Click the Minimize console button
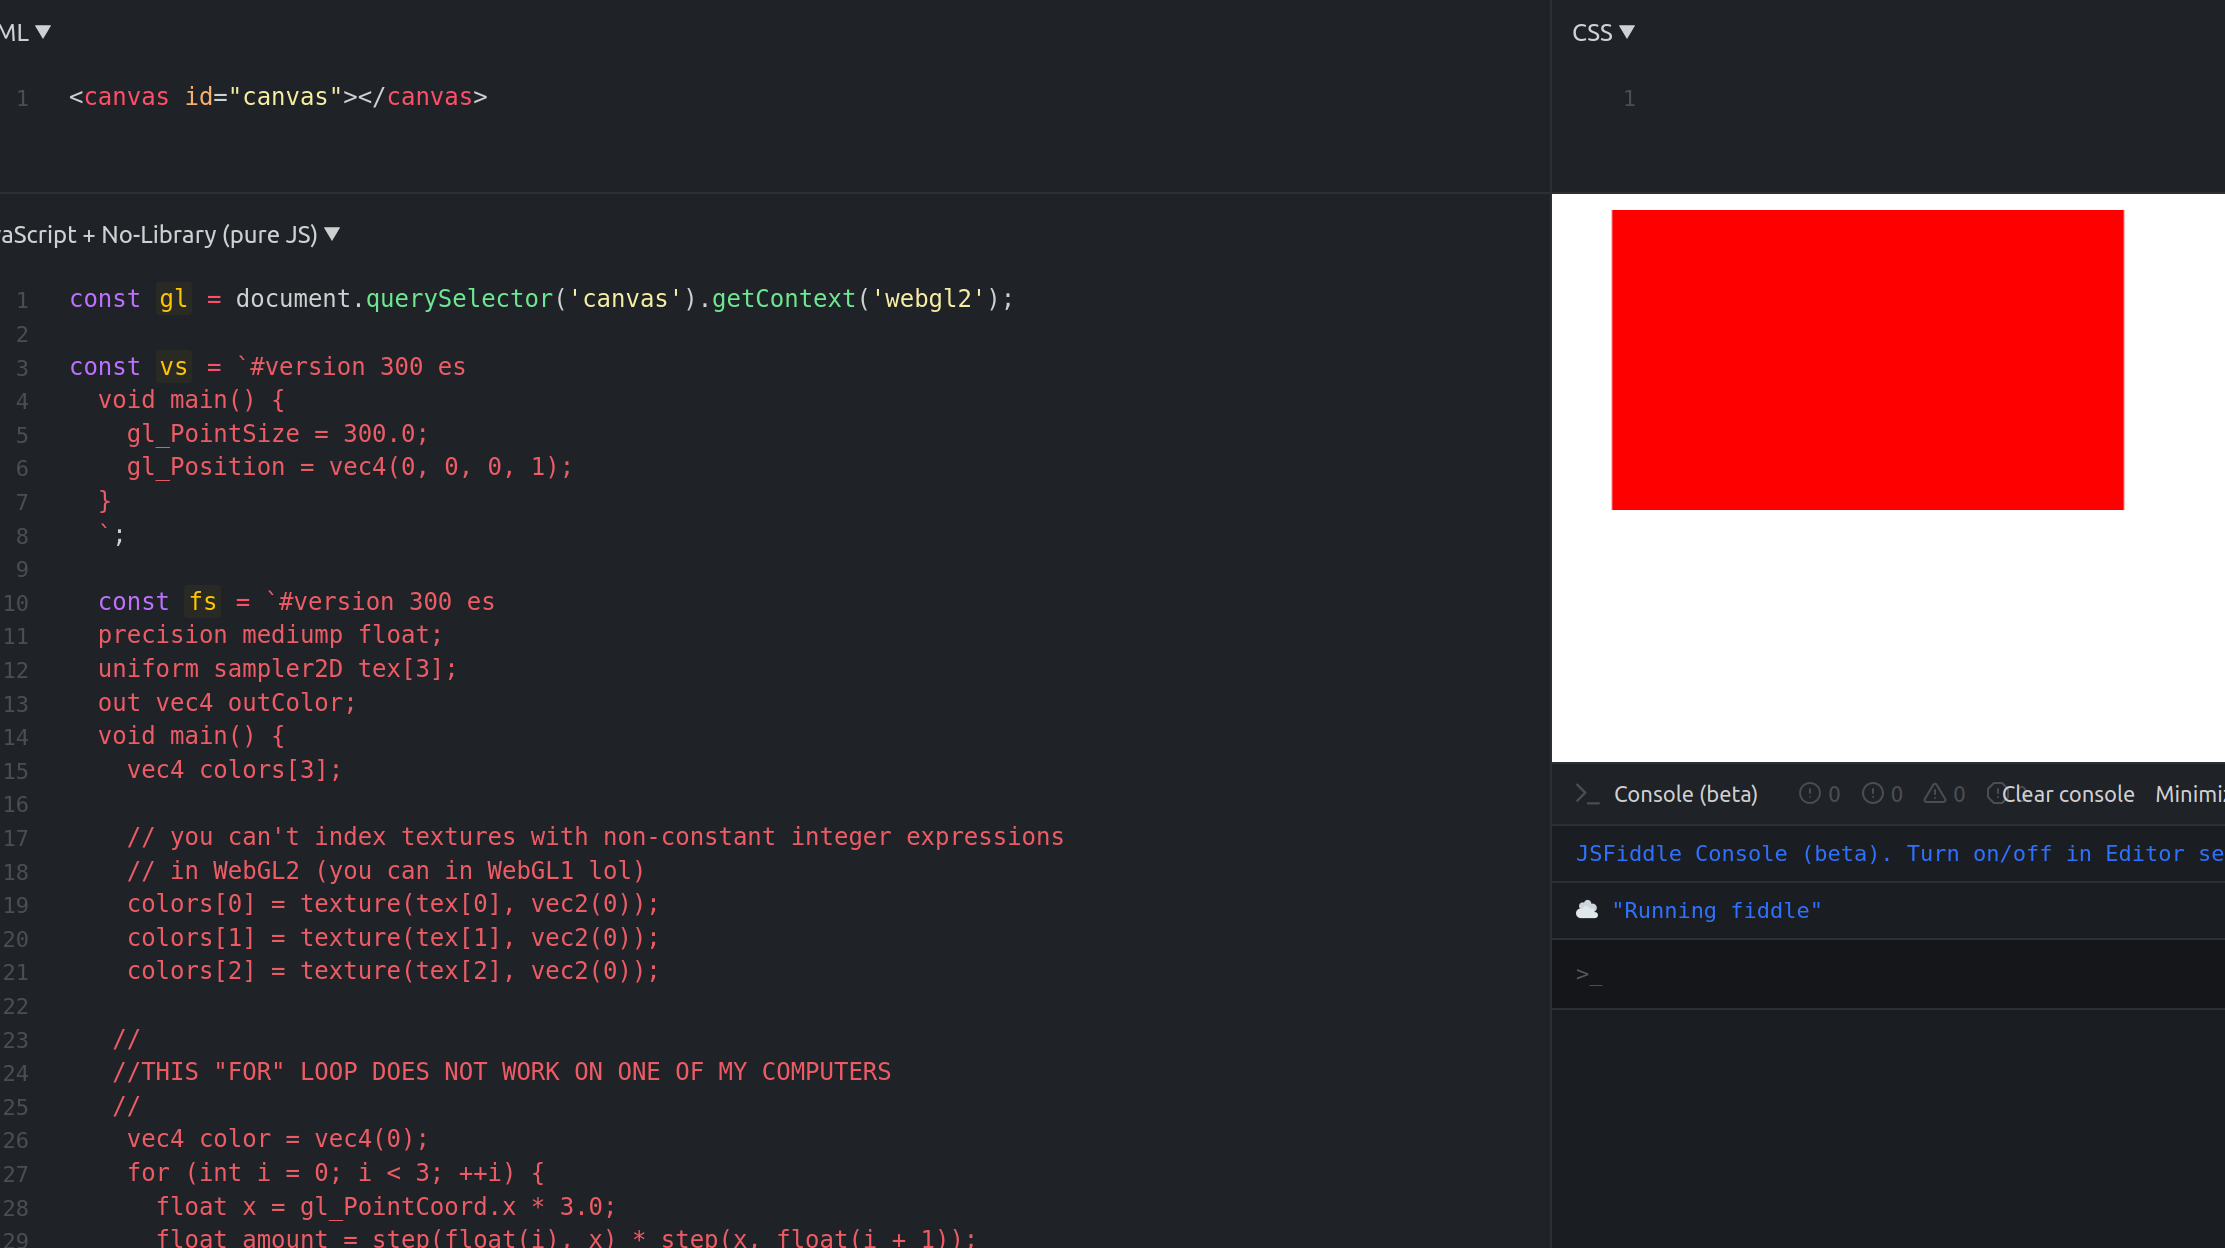Screen dimensions: 2225x1248 [2195, 793]
